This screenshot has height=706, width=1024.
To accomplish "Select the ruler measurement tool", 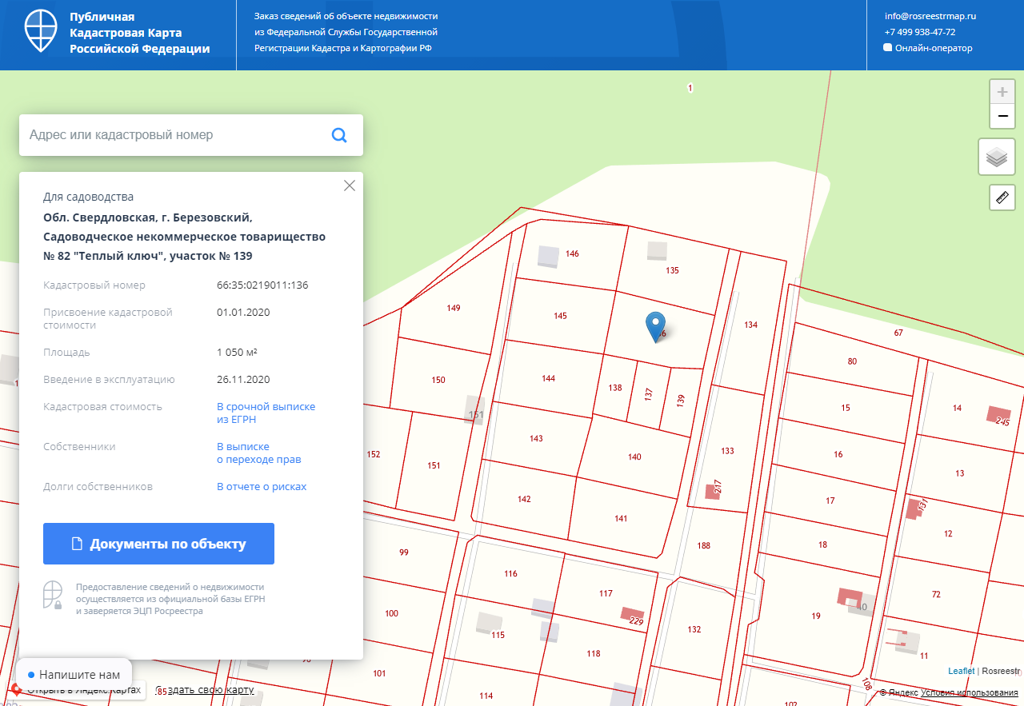I will (1002, 197).
